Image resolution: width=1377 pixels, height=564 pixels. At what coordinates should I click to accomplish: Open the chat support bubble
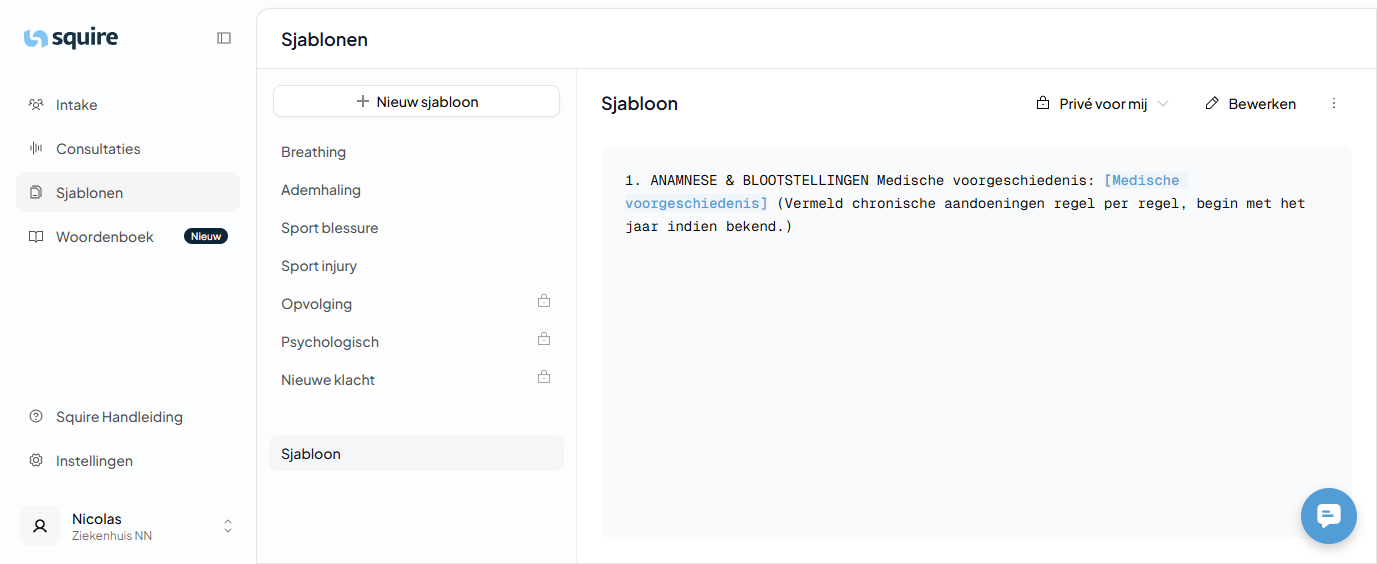pos(1328,516)
